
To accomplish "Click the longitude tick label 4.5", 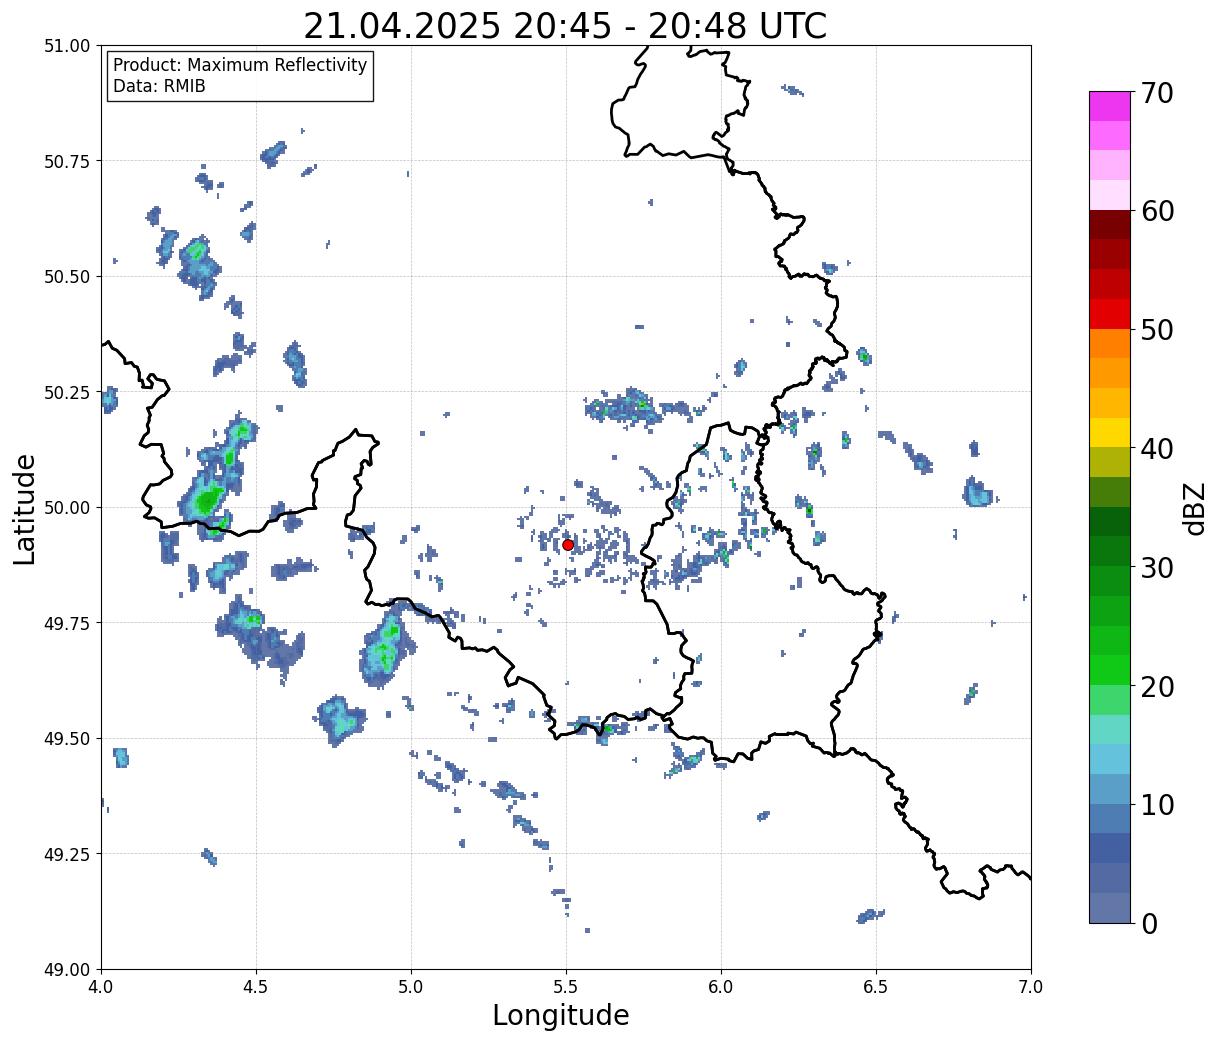I will 256,987.
